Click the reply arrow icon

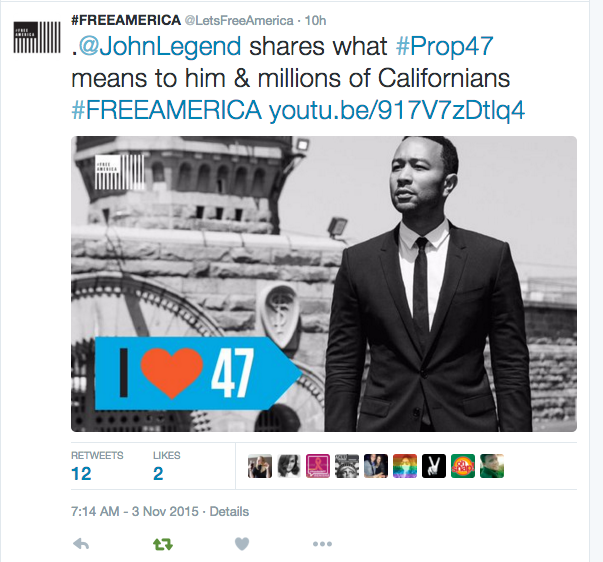point(81,544)
